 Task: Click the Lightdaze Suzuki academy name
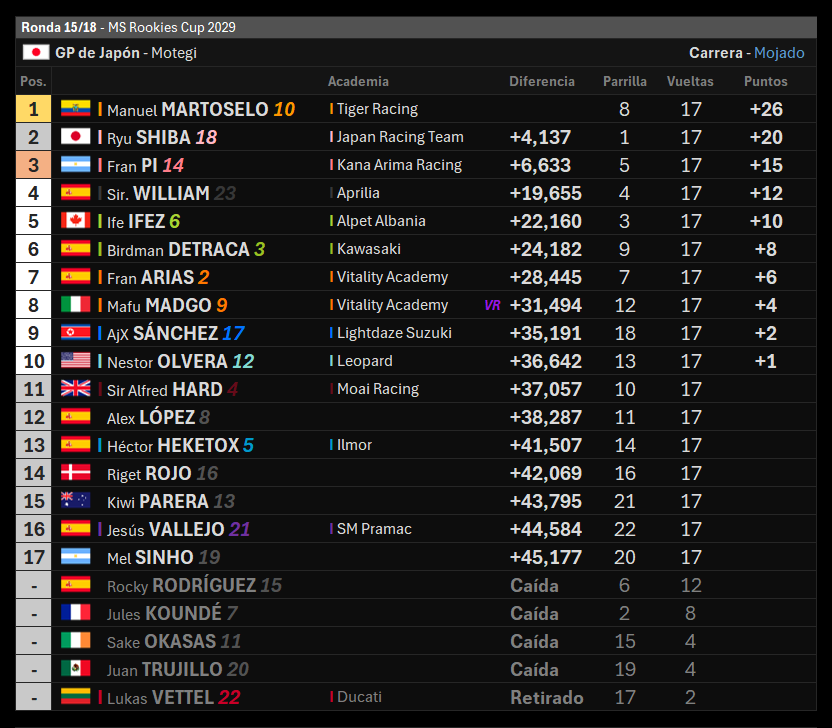coord(394,333)
